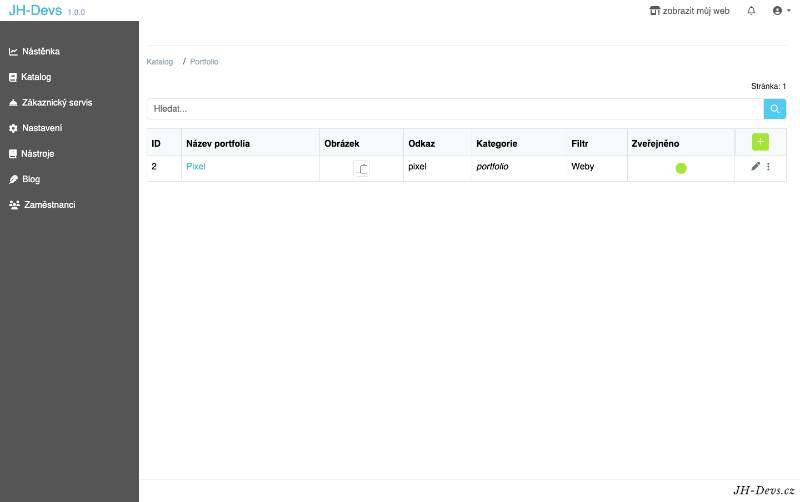The width and height of the screenshot is (800, 502).
Task: Type in the Hledat search field
Action: point(455,109)
